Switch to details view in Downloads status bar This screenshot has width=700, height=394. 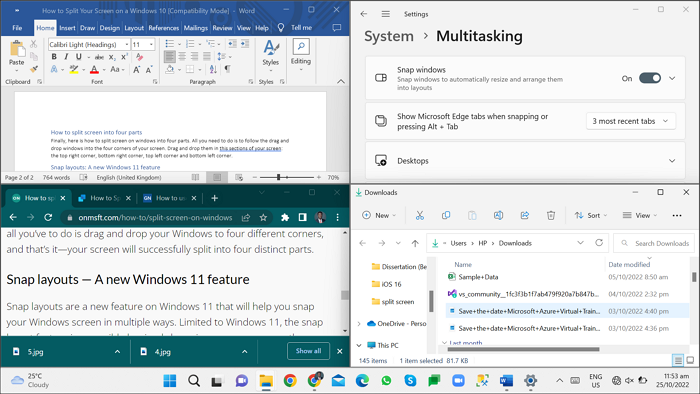click(x=678, y=360)
